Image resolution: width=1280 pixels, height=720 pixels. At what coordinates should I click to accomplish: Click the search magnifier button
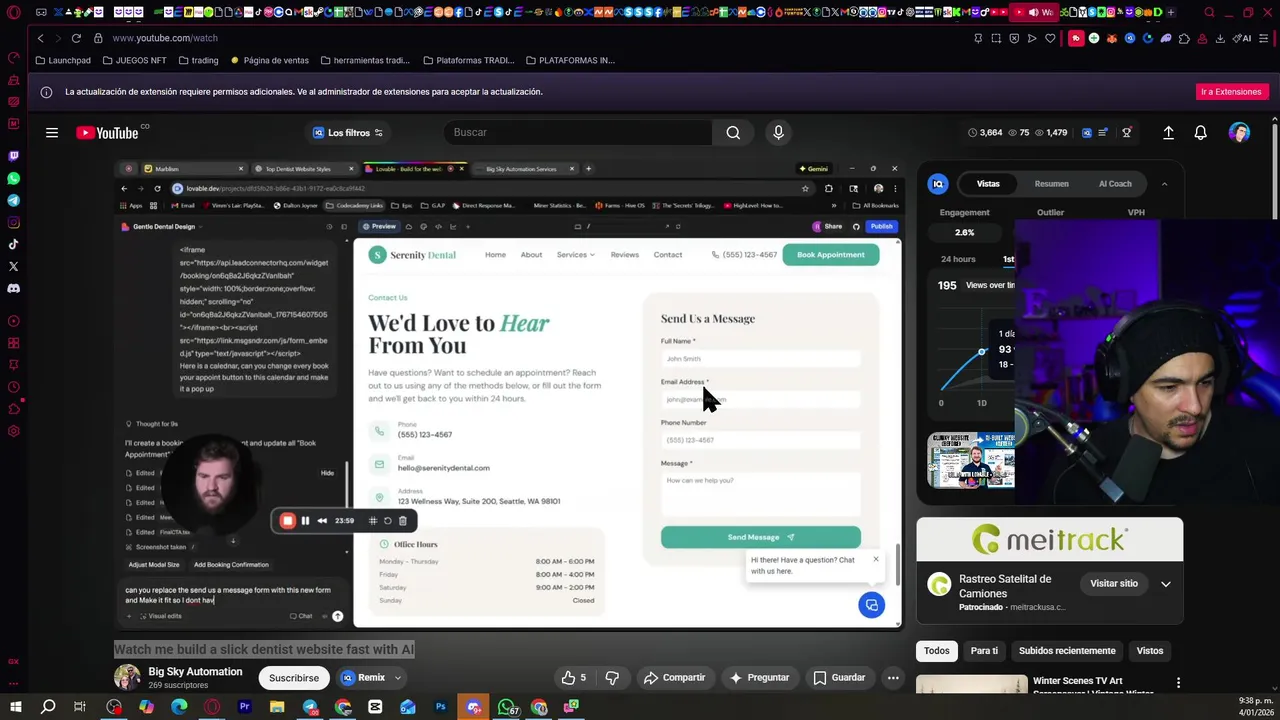[733, 132]
